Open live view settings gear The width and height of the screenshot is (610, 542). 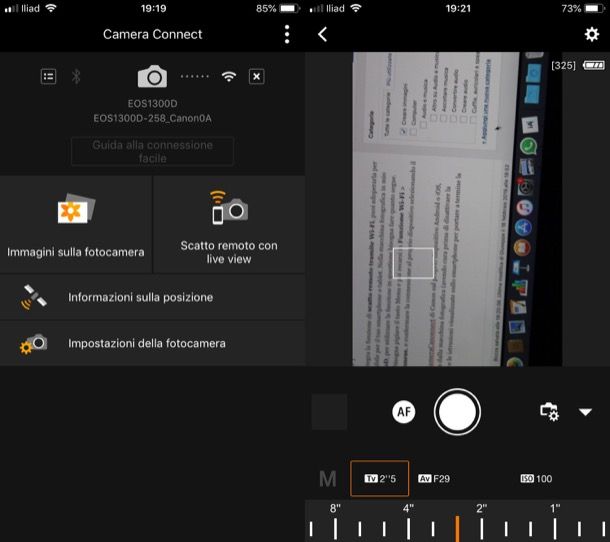[592, 34]
